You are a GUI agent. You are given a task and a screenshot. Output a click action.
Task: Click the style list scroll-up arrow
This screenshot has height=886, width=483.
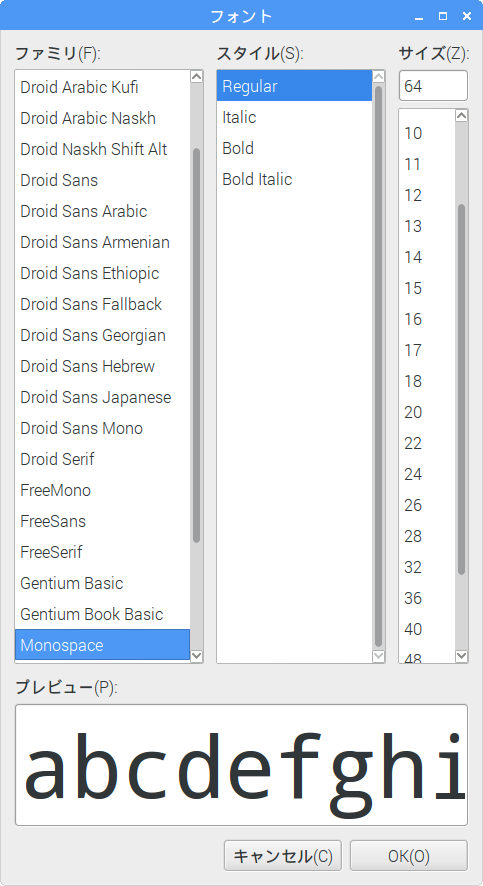[x=378, y=77]
